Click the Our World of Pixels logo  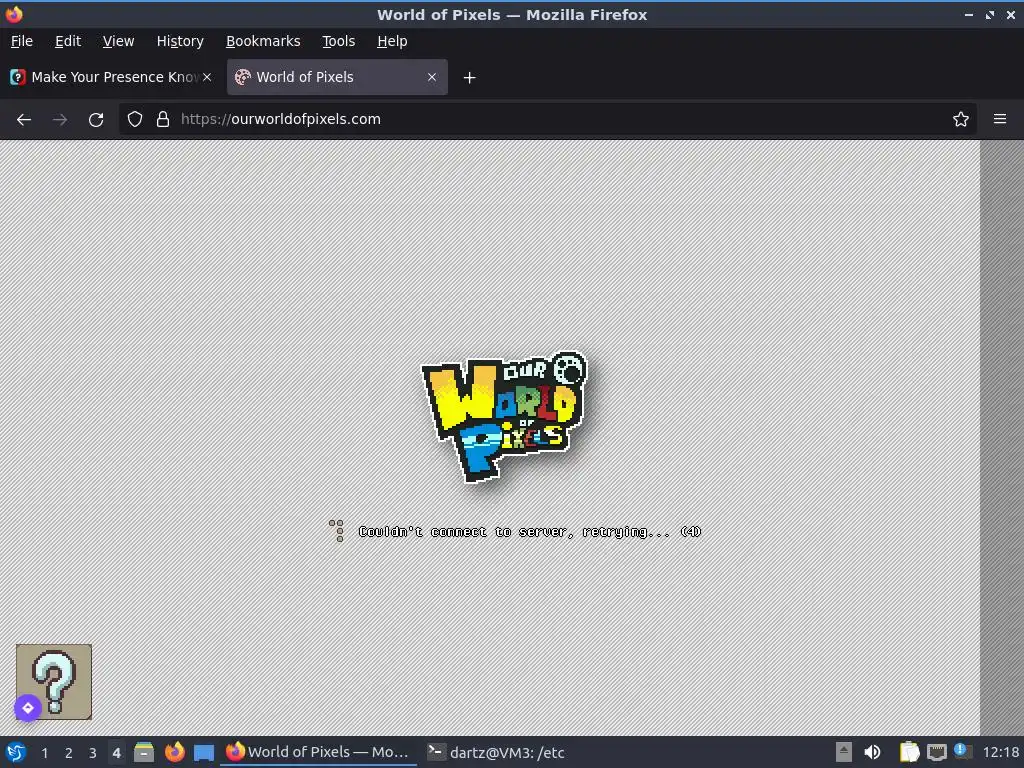tap(504, 417)
